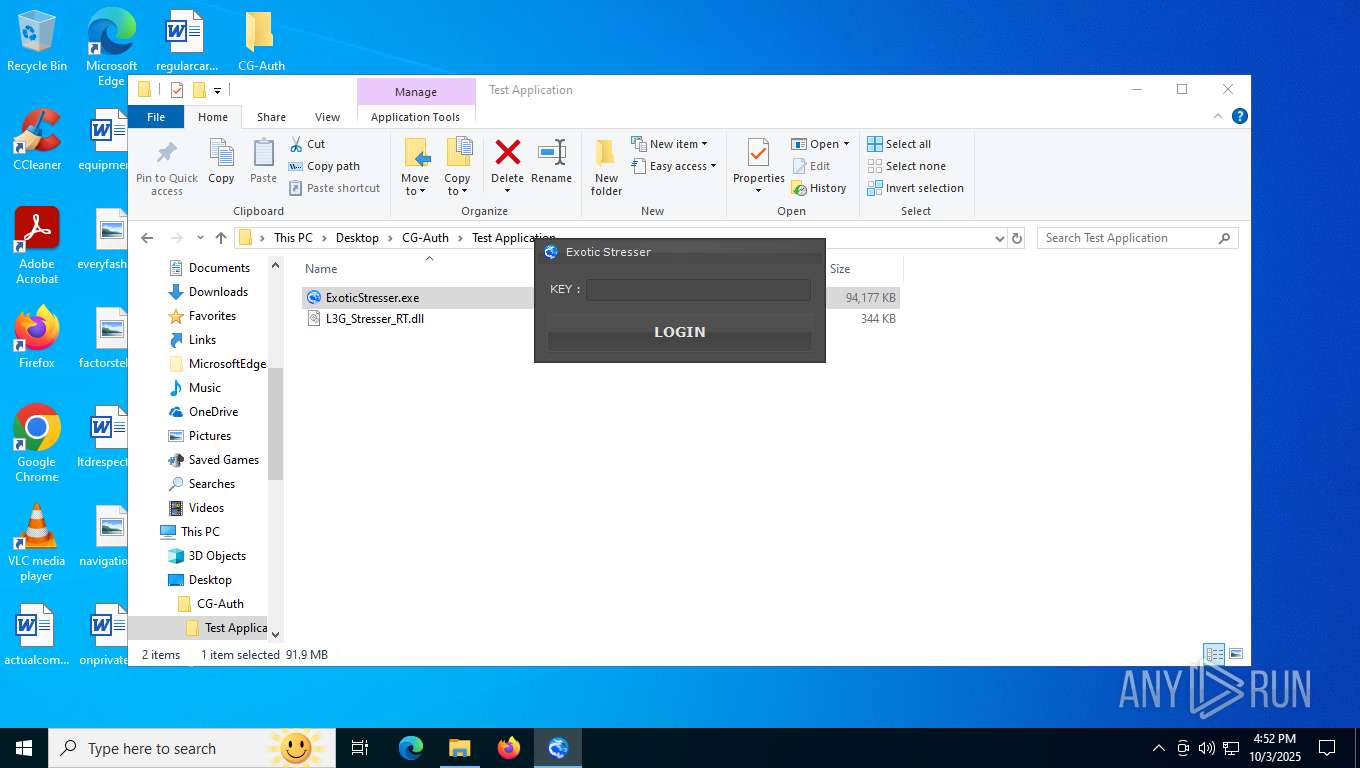
Task: Click the Task View taskbar icon
Action: pos(360,748)
